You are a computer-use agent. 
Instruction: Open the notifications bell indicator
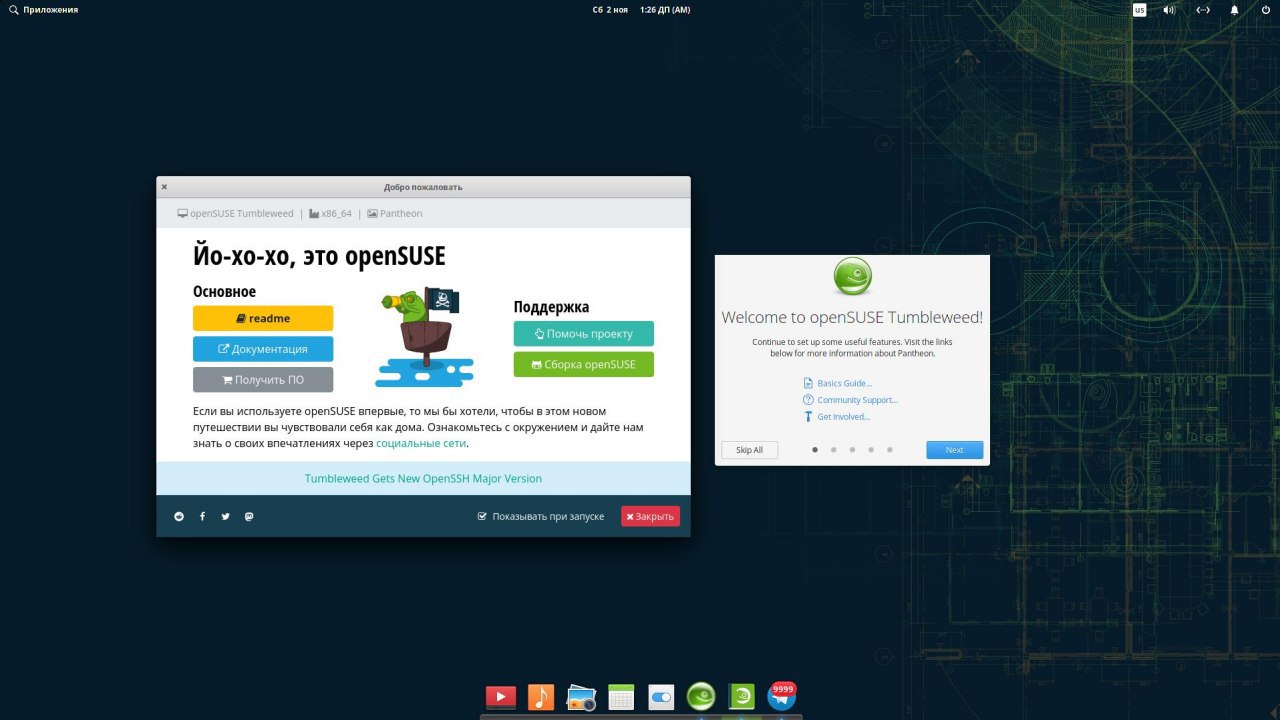pos(1235,10)
